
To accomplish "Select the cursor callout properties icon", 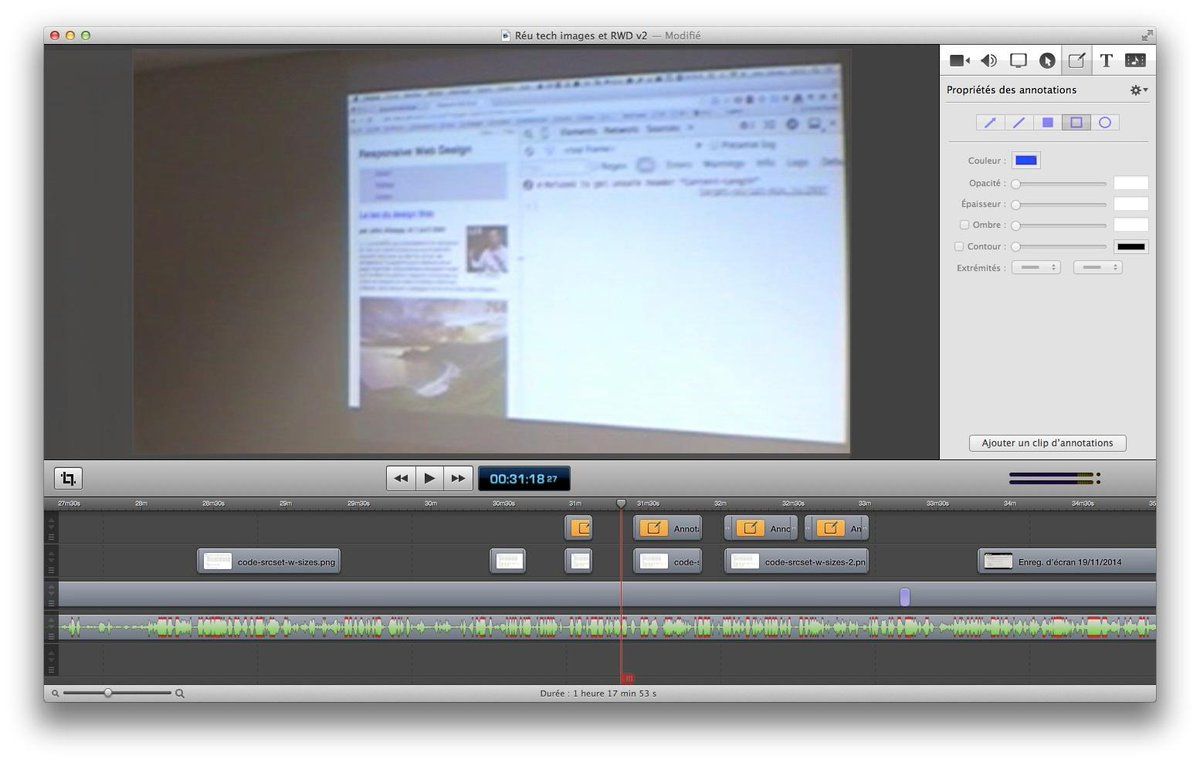I will pos(1047,60).
